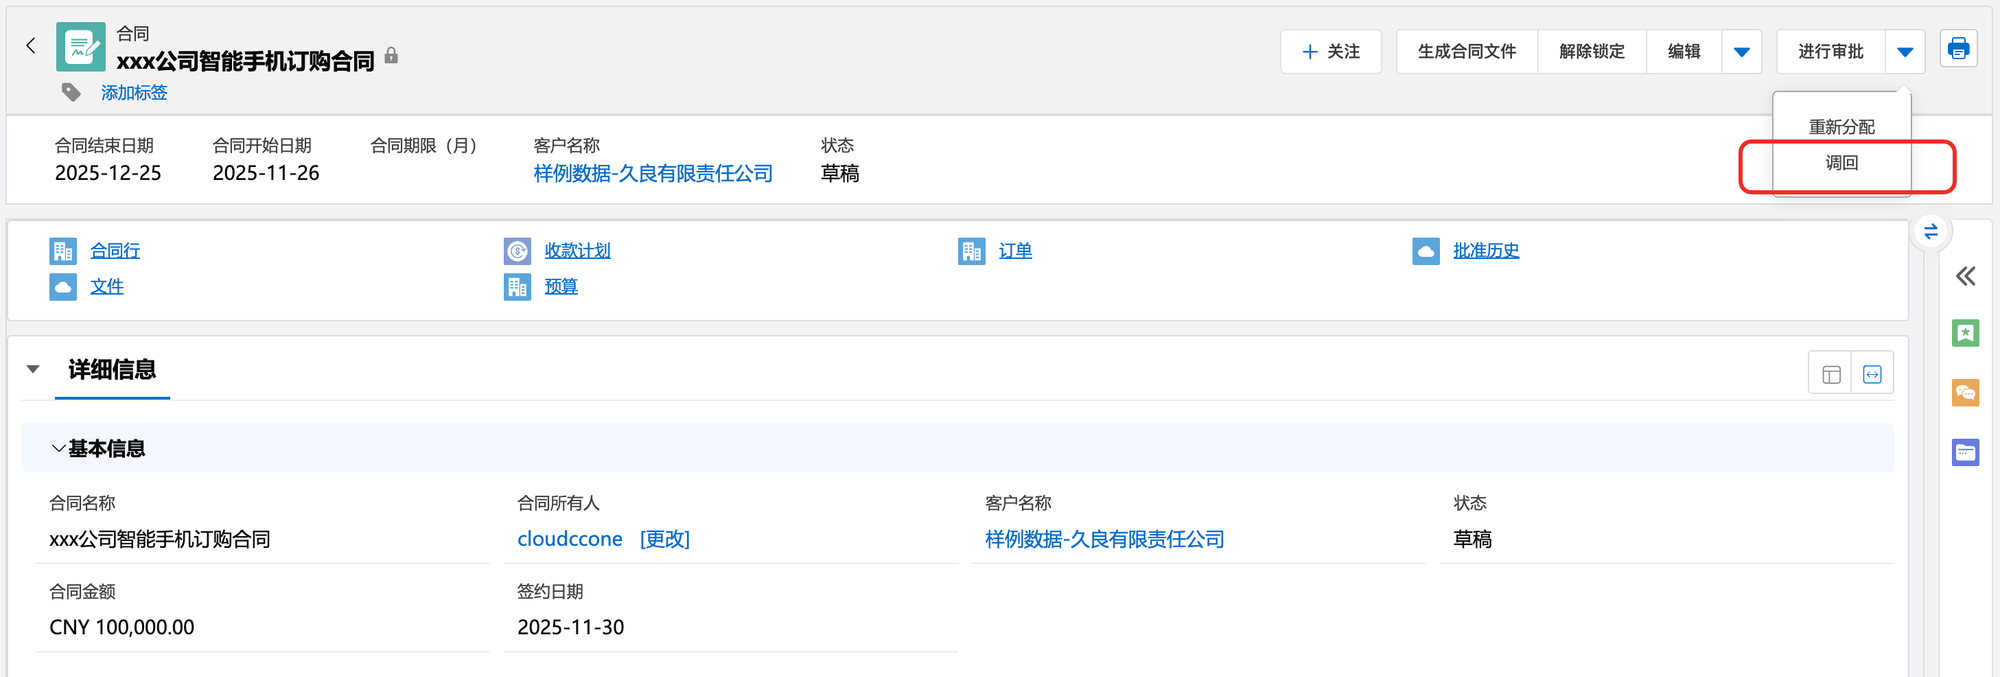This screenshot has width=2000, height=677.
Task: Select 重新分配 from the dropdown menu
Action: (1841, 127)
